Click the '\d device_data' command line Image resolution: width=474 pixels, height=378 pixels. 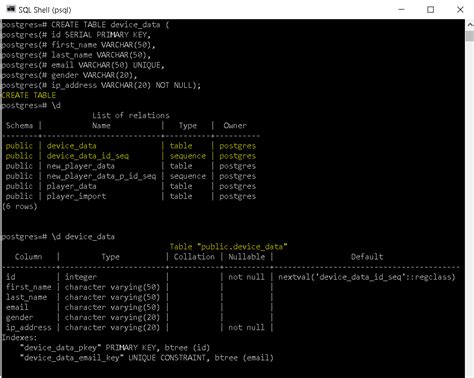(58, 237)
